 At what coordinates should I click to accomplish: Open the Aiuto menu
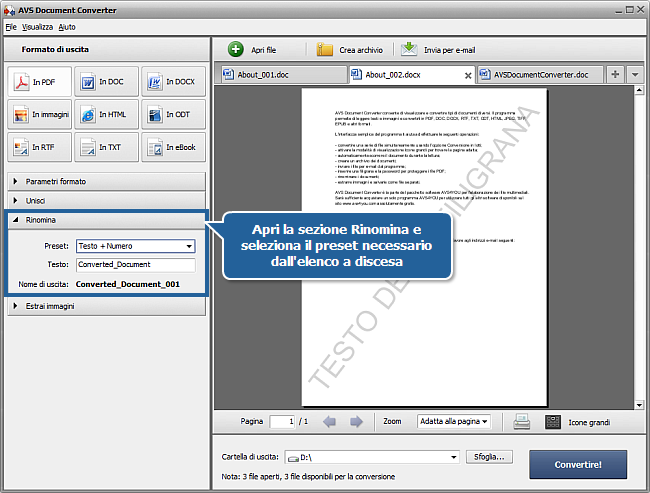tap(67, 27)
